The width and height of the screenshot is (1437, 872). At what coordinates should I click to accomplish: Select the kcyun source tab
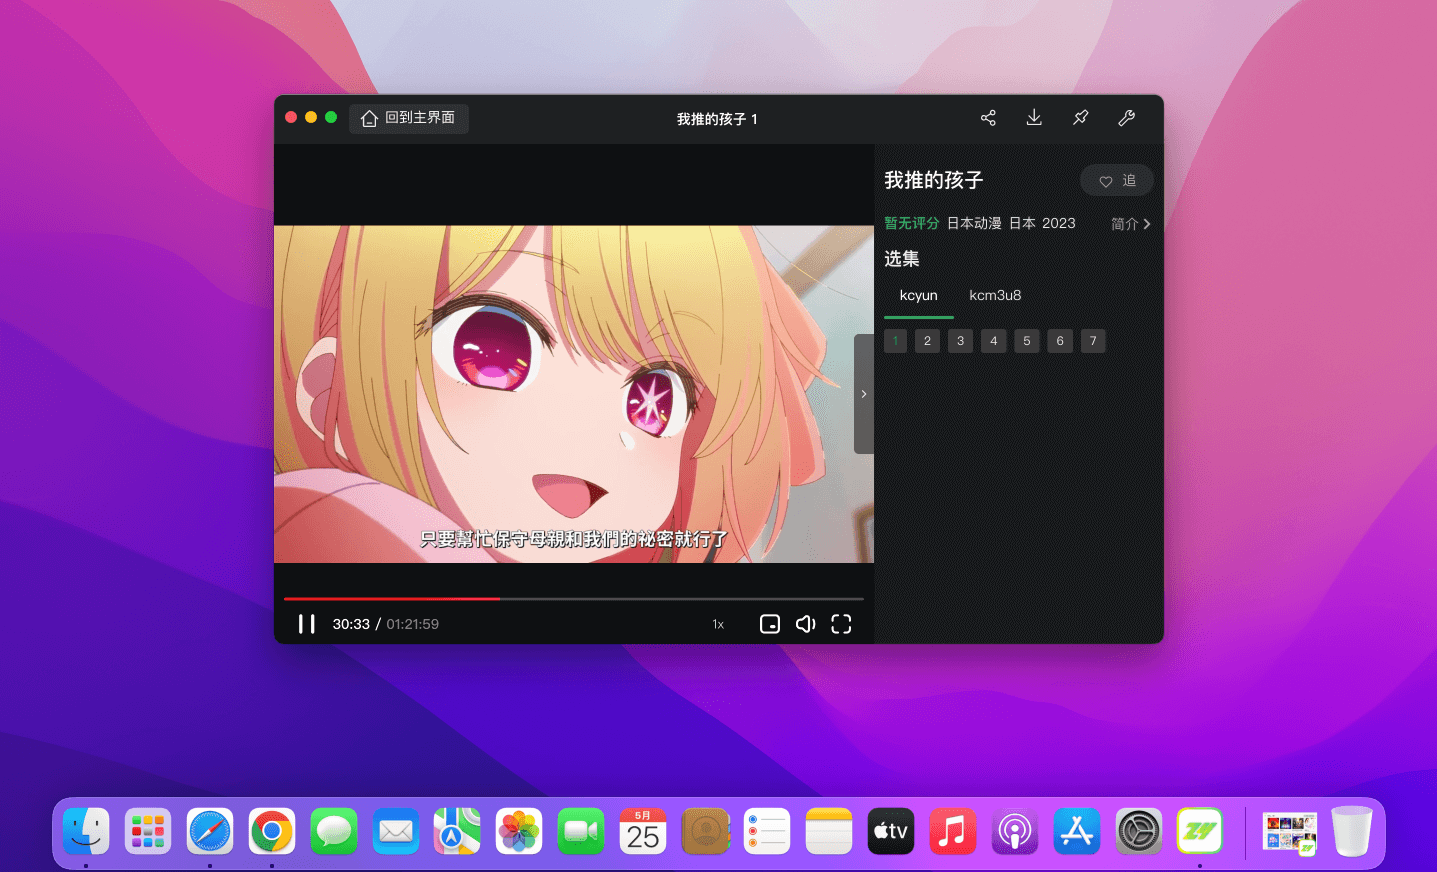click(918, 296)
